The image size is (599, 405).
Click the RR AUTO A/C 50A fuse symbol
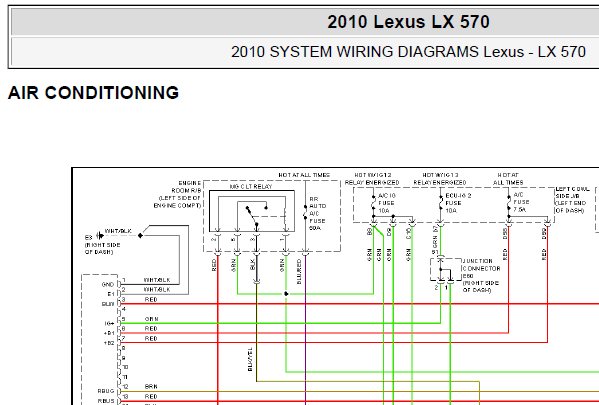click(x=305, y=212)
